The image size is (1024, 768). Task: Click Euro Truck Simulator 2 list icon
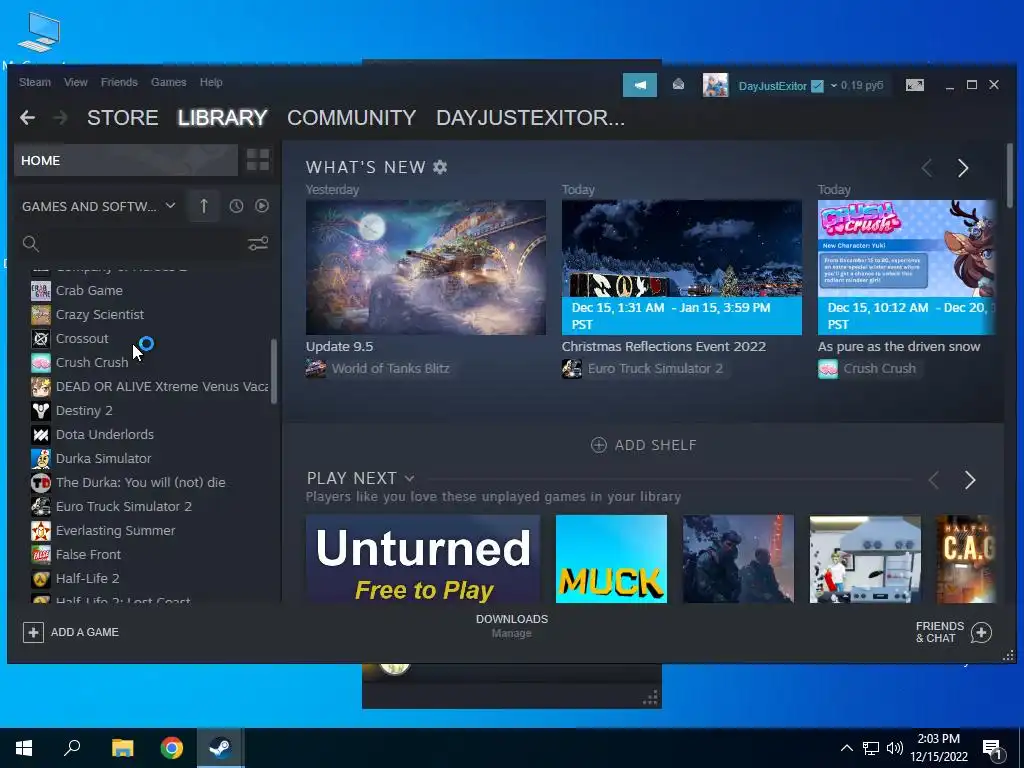[x=40, y=507]
